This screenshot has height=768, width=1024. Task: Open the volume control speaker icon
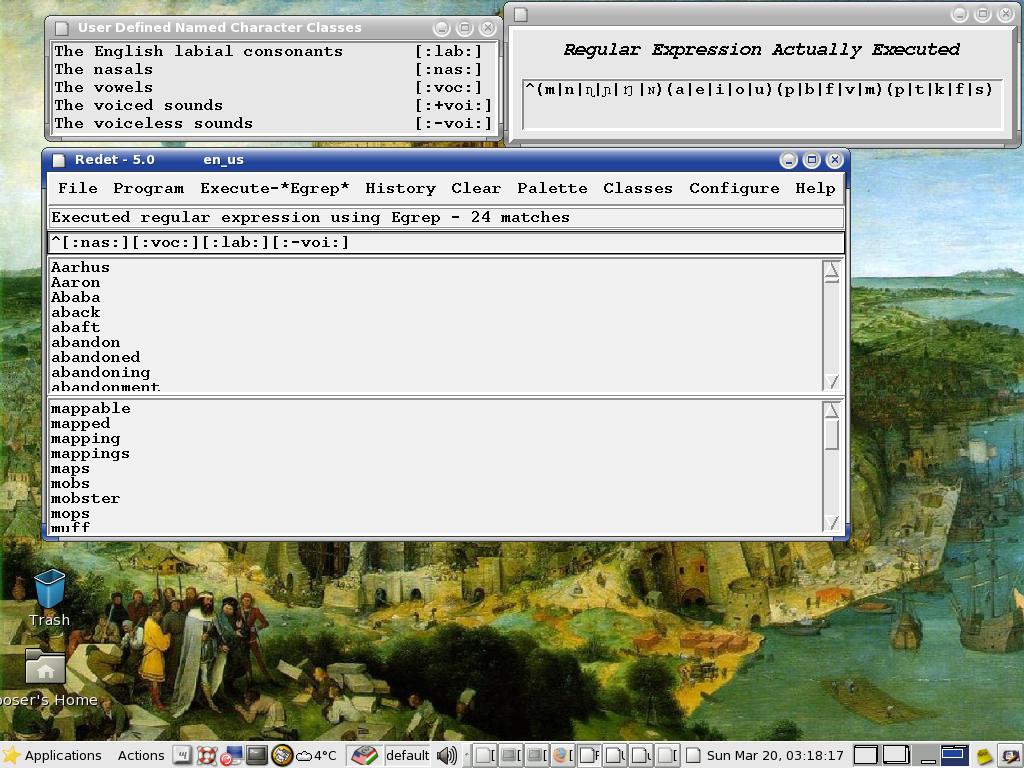(x=447, y=755)
